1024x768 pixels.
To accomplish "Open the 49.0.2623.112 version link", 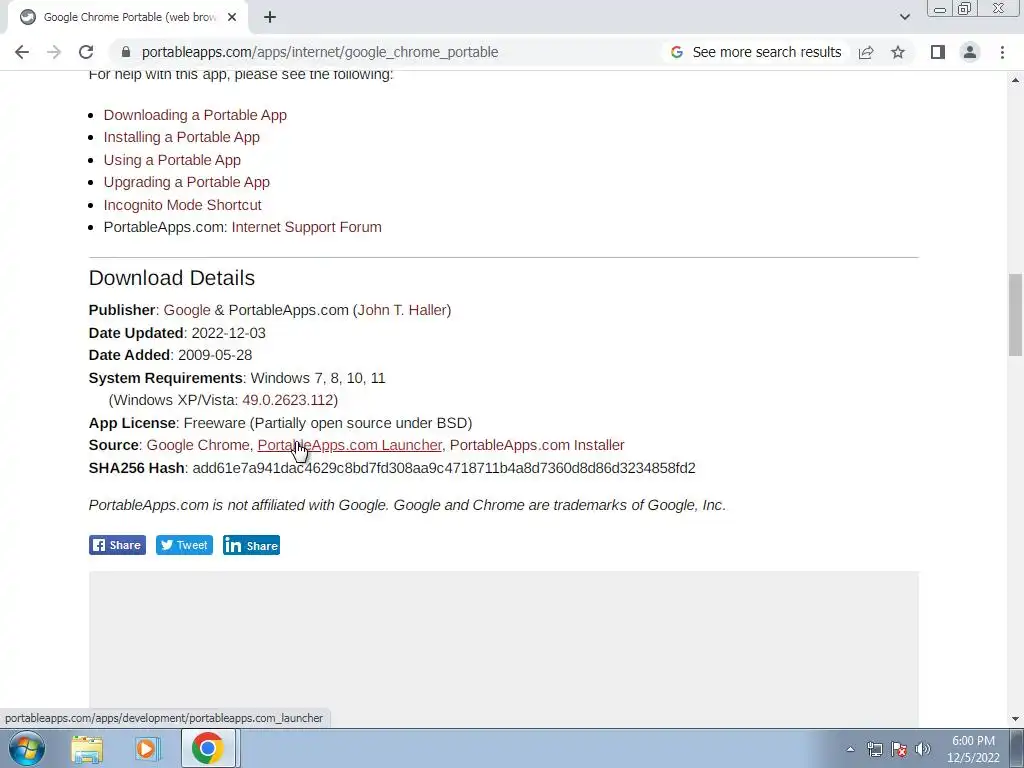I will pyautogui.click(x=287, y=400).
